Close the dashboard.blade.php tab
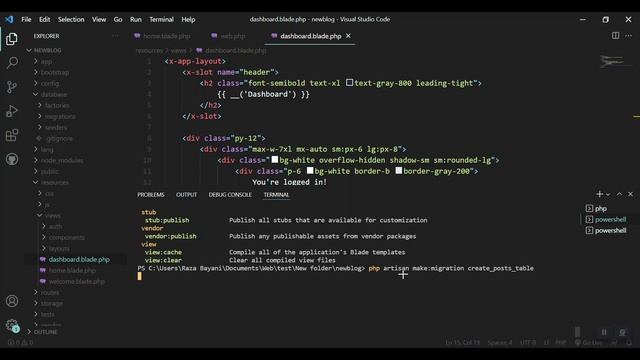The width and height of the screenshot is (640, 360). [x=348, y=36]
